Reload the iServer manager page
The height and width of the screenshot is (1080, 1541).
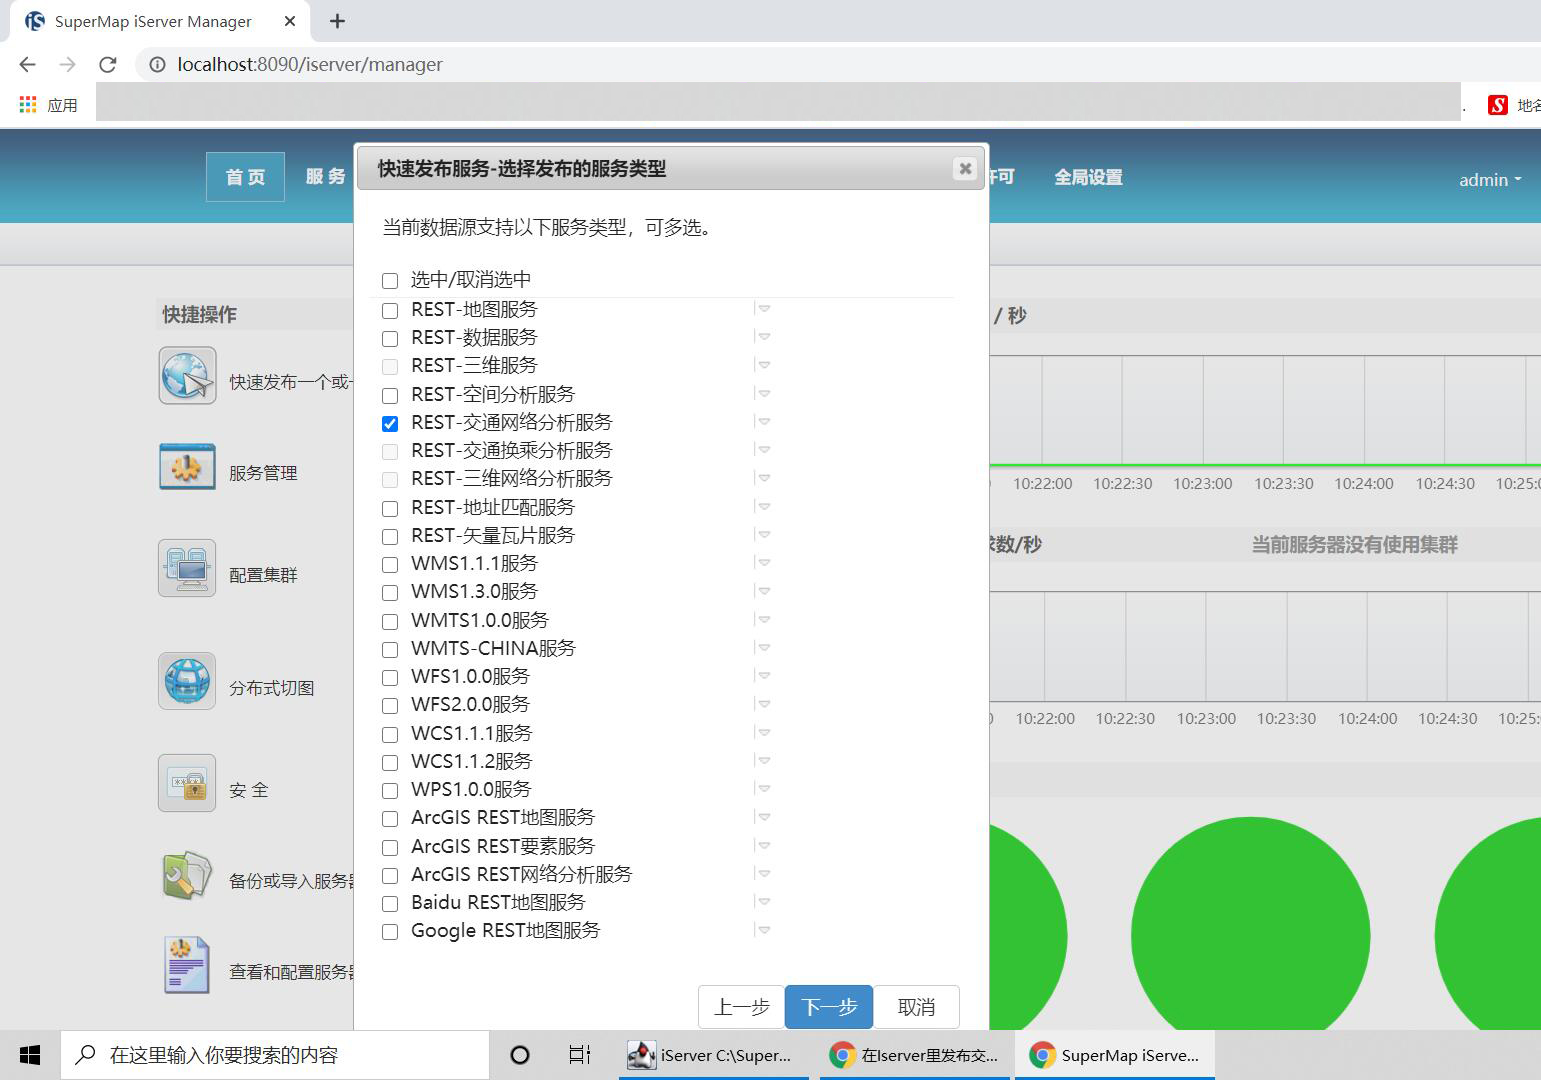point(108,64)
